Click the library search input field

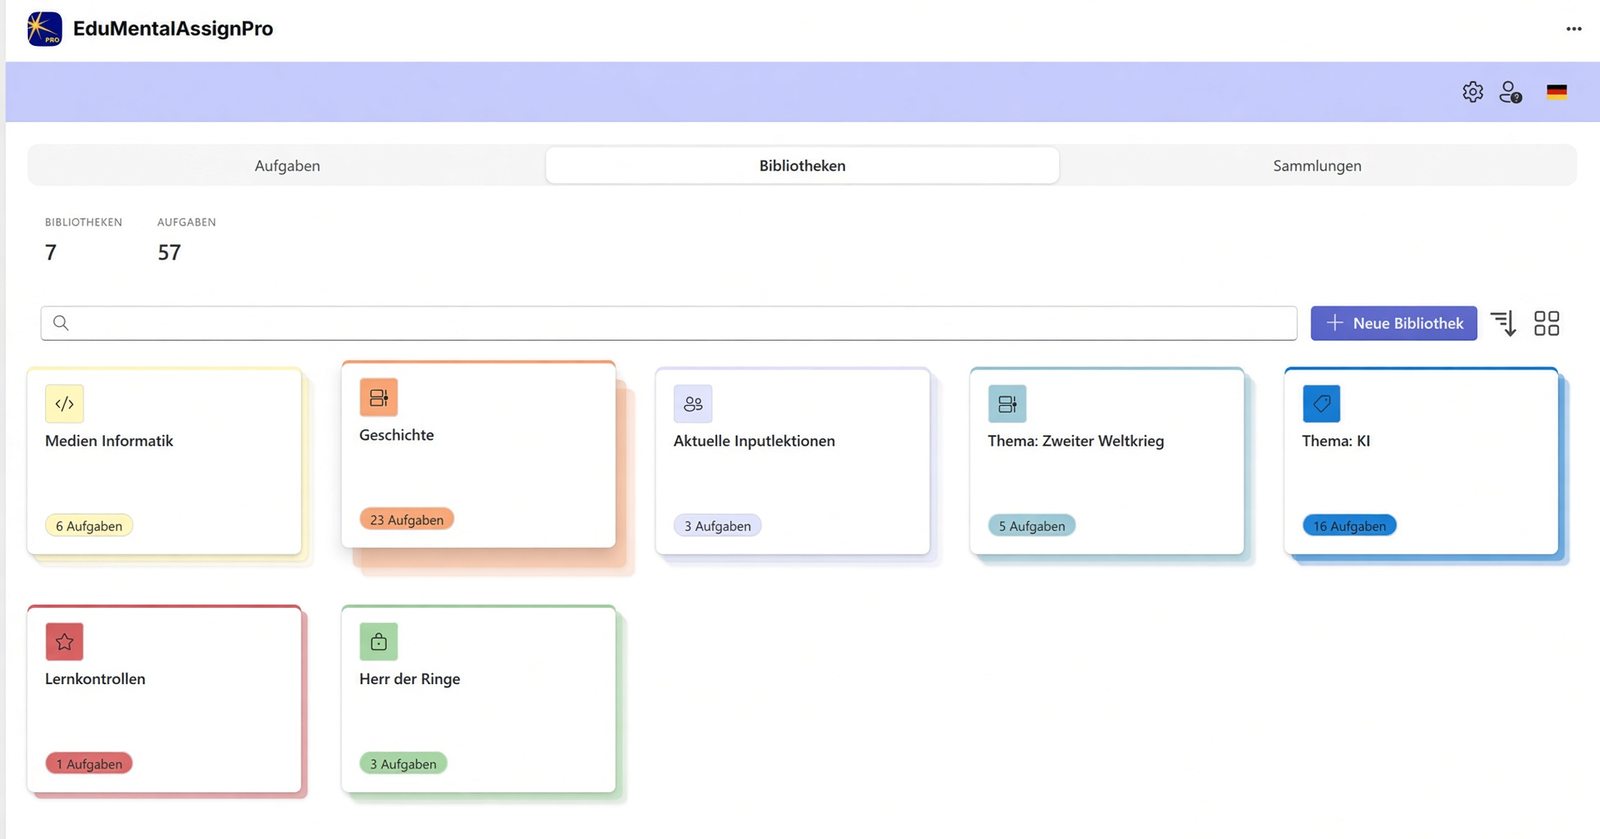coord(669,323)
